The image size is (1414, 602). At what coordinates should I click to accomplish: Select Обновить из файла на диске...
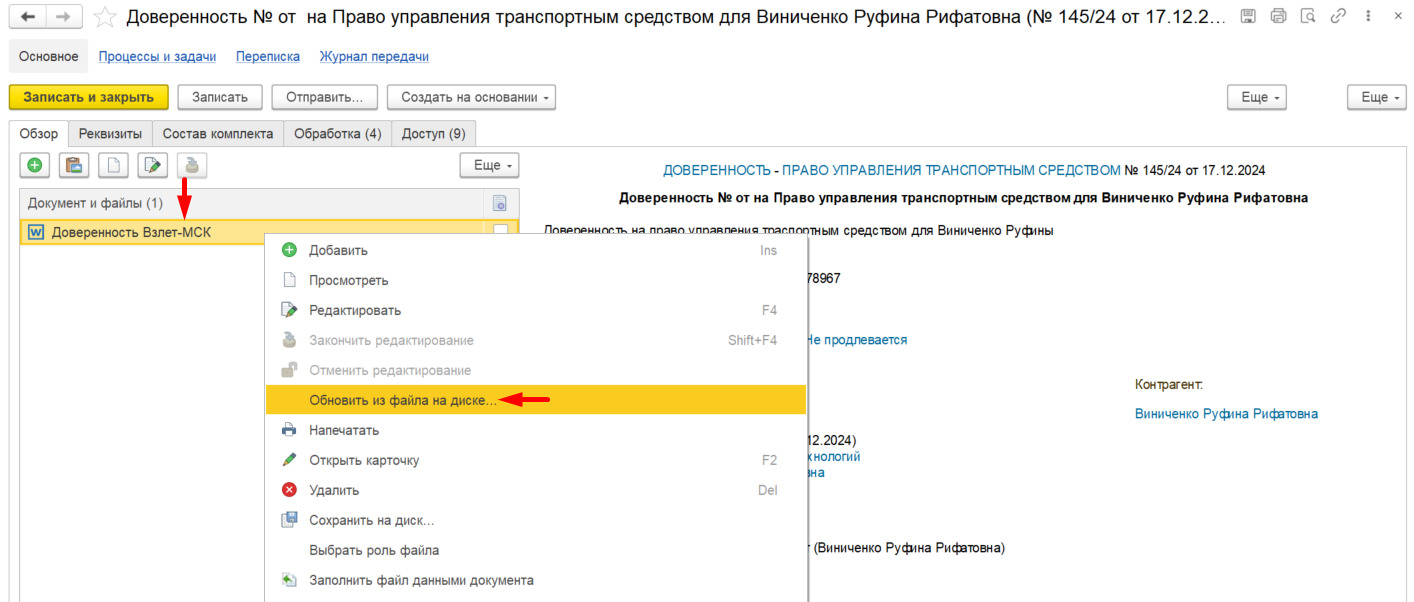point(535,400)
